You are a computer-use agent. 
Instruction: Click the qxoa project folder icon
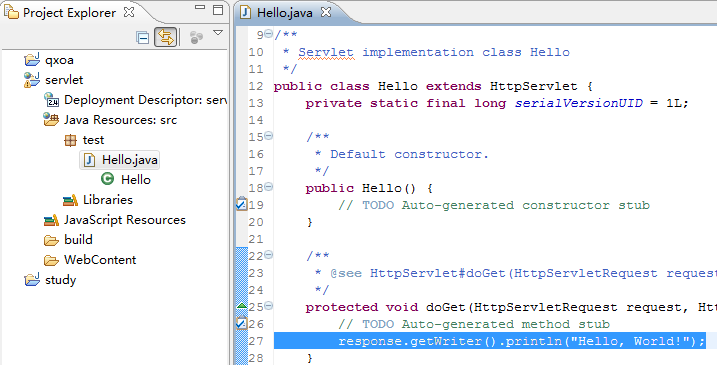[x=32, y=59]
